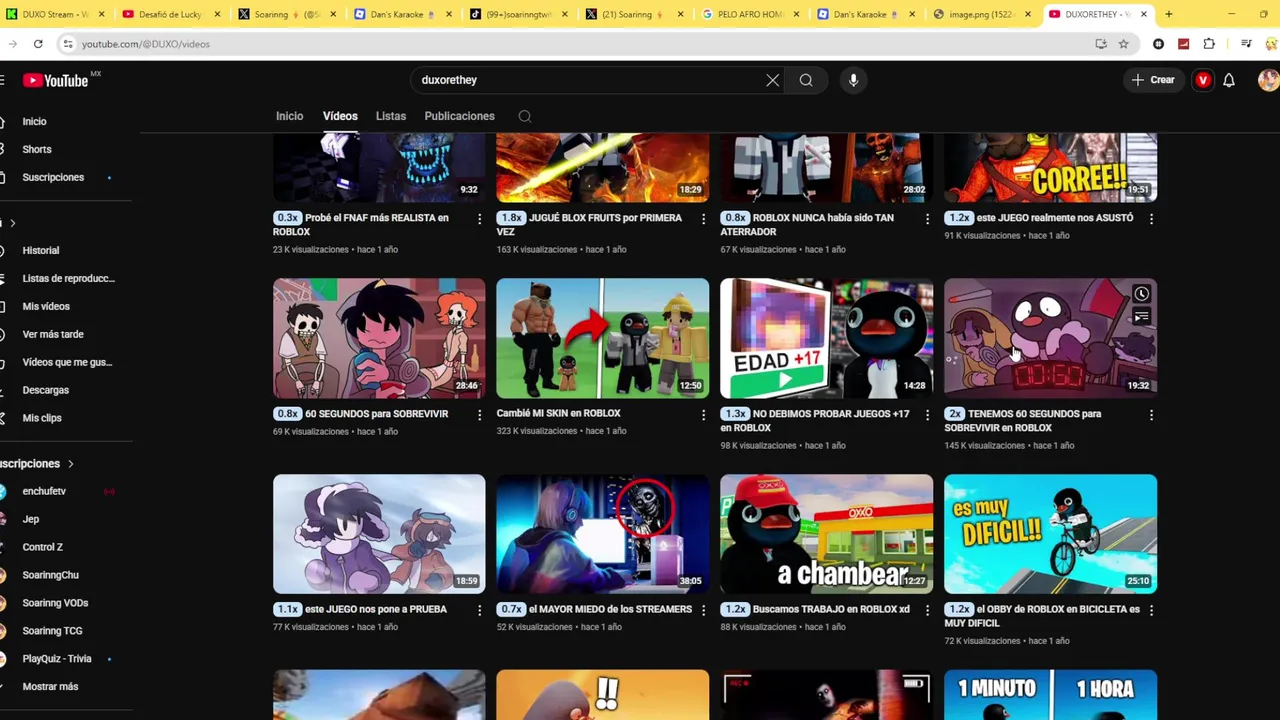Open Descargas in the sidebar
This screenshot has width=1280, height=720.
click(x=46, y=391)
